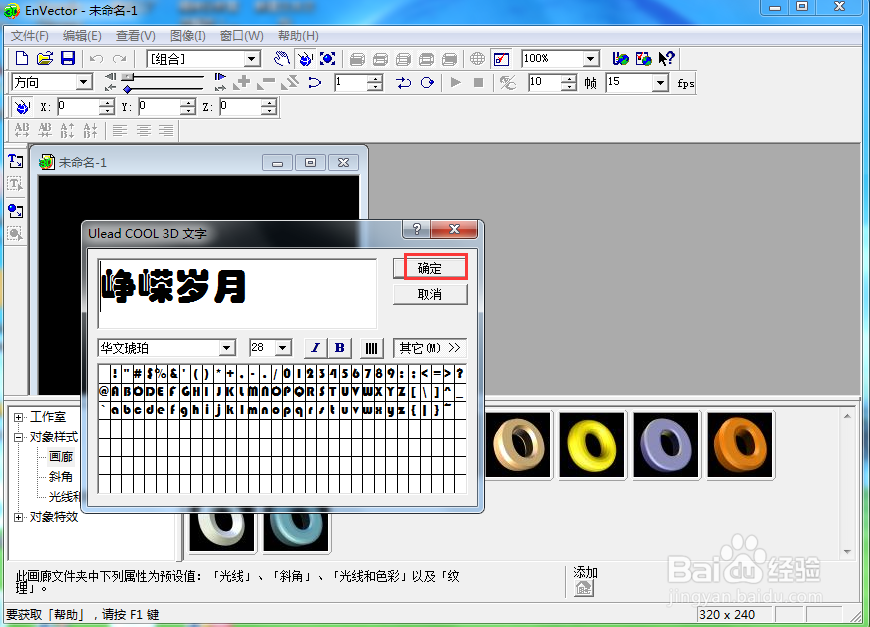
Task: Click the vertical bars icon in text dialog
Action: point(371,348)
